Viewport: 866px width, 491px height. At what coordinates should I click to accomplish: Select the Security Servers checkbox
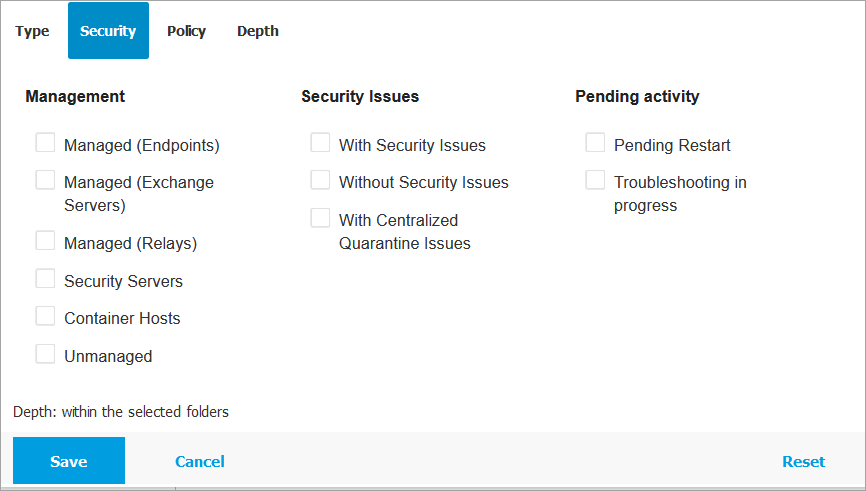tap(45, 279)
